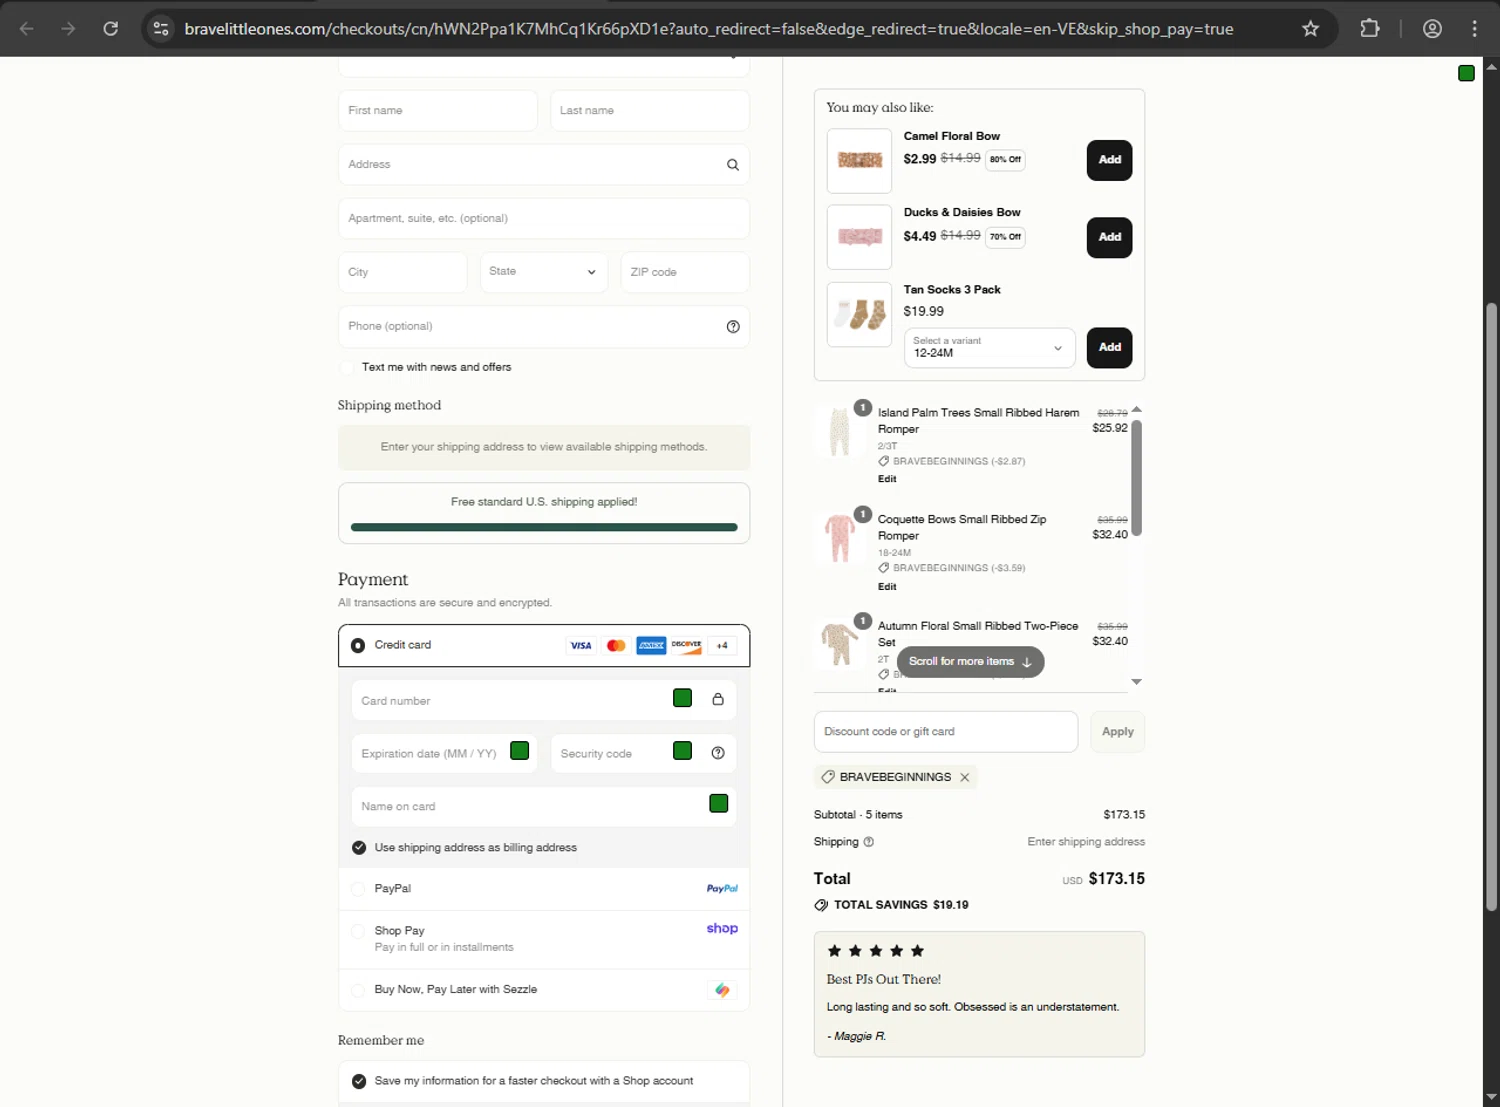1500x1107 pixels.
Task: Click Sezzle logo icon
Action: [x=722, y=990]
